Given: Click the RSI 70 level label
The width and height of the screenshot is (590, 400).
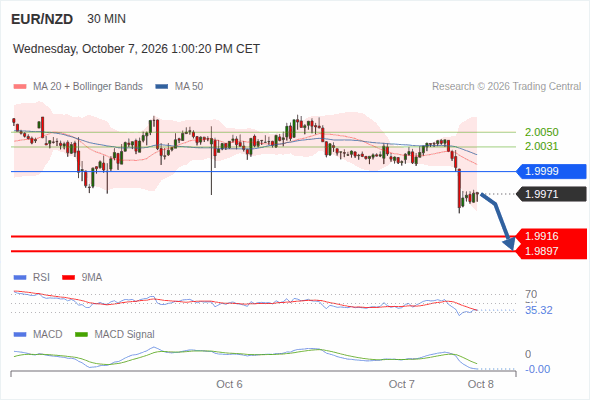Looking at the screenshot, I should 531,294.
